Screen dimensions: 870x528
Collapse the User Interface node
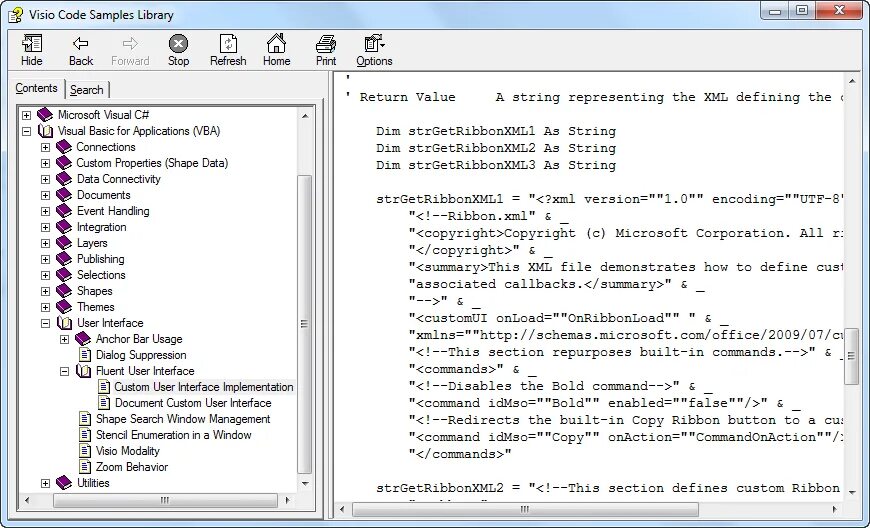click(45, 323)
